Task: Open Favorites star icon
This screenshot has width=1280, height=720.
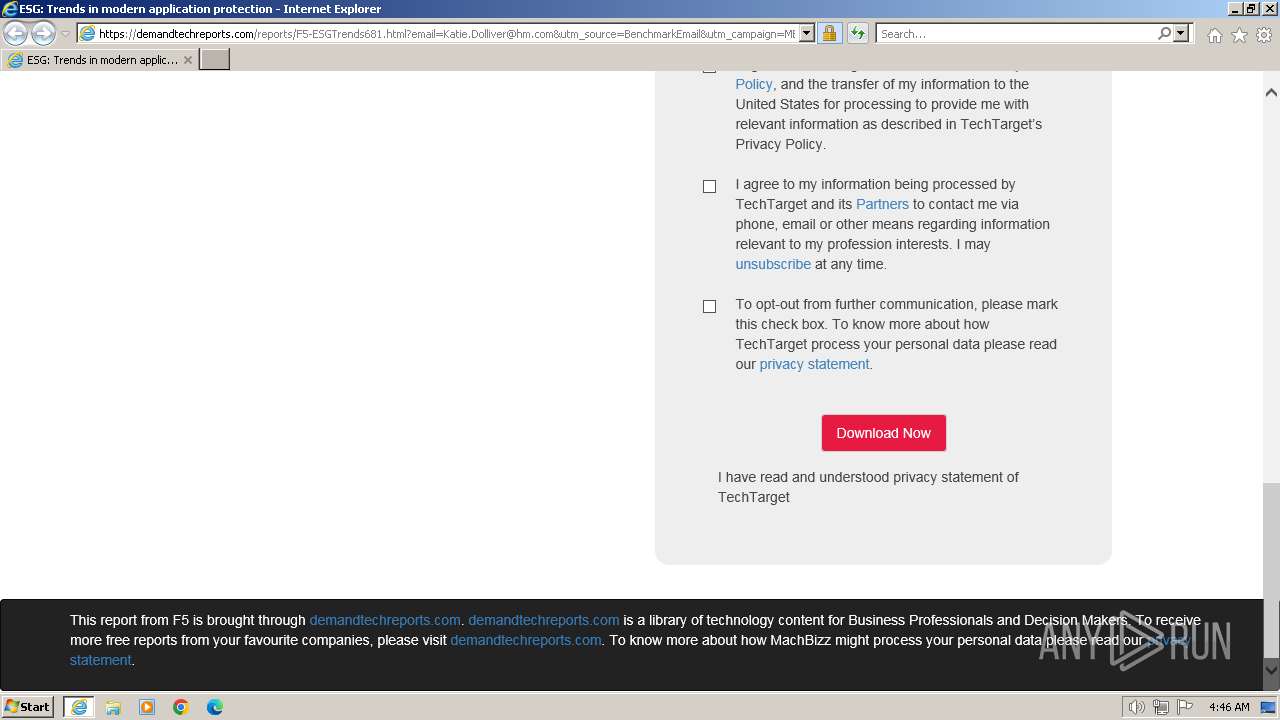Action: pos(1239,35)
